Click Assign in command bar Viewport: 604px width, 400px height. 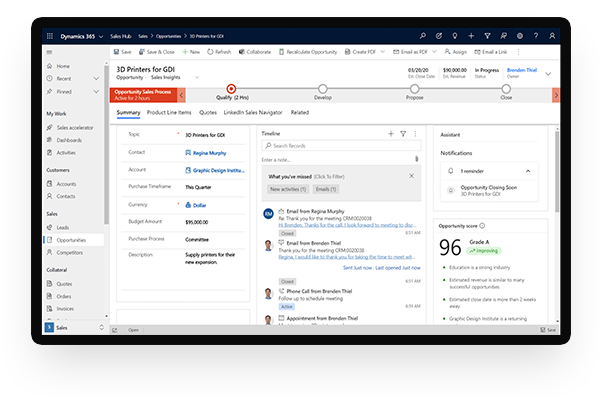(x=456, y=52)
